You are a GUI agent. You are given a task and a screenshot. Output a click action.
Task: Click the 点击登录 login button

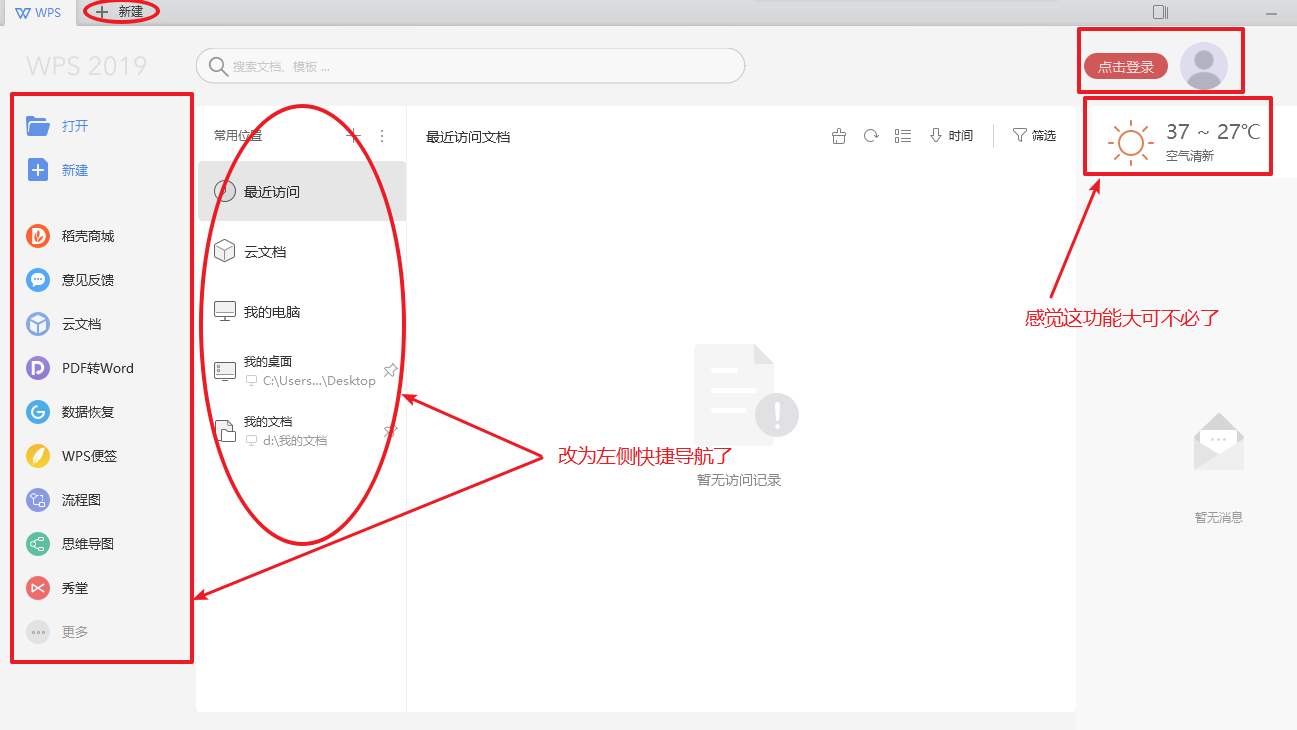coord(1125,67)
